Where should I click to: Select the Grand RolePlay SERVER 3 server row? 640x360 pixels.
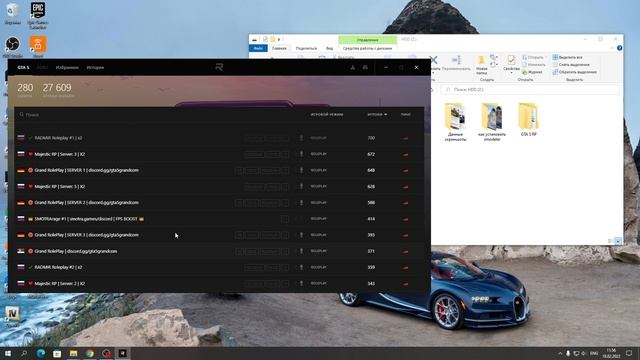(x=219, y=235)
